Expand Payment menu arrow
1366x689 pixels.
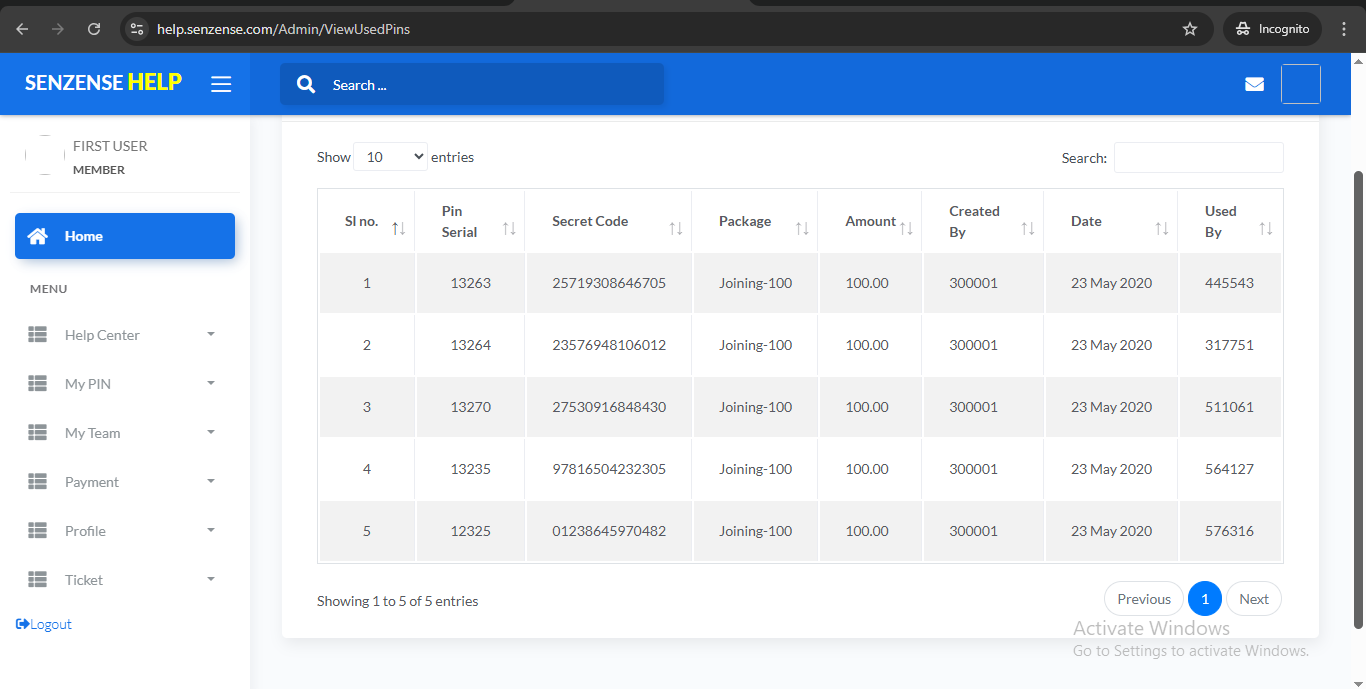pyautogui.click(x=211, y=481)
